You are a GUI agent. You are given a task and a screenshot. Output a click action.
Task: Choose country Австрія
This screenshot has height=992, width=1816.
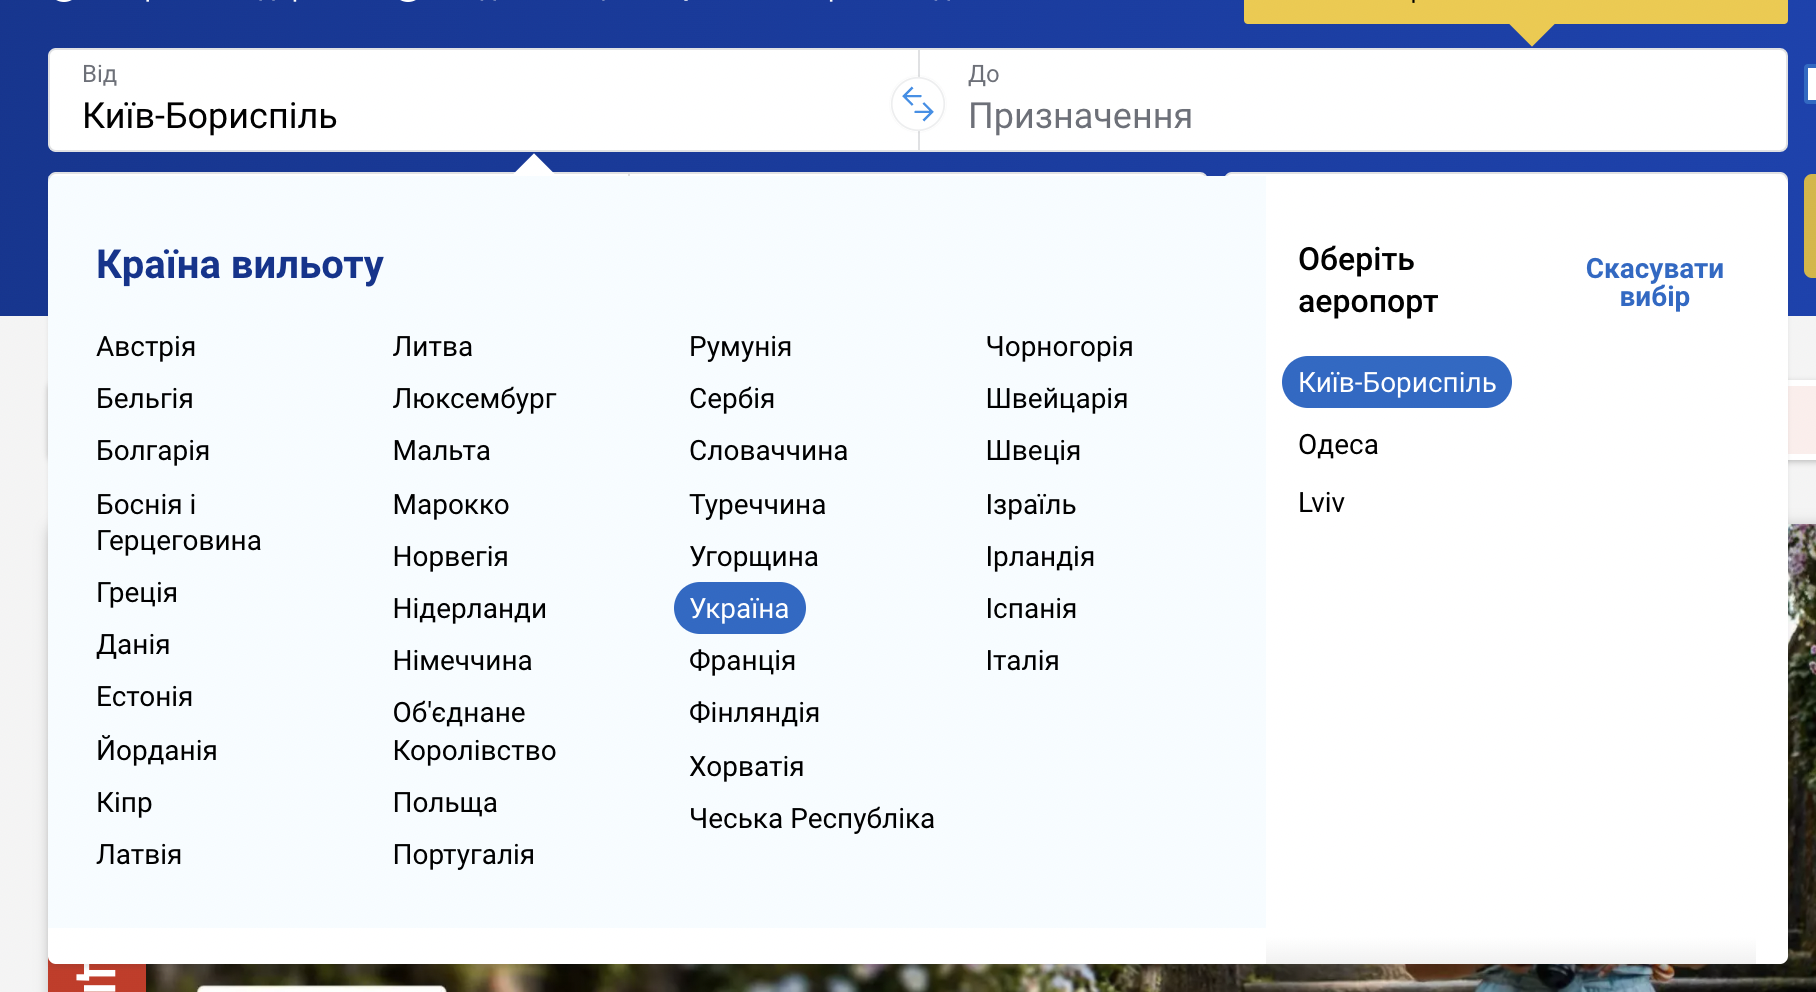[x=146, y=347]
